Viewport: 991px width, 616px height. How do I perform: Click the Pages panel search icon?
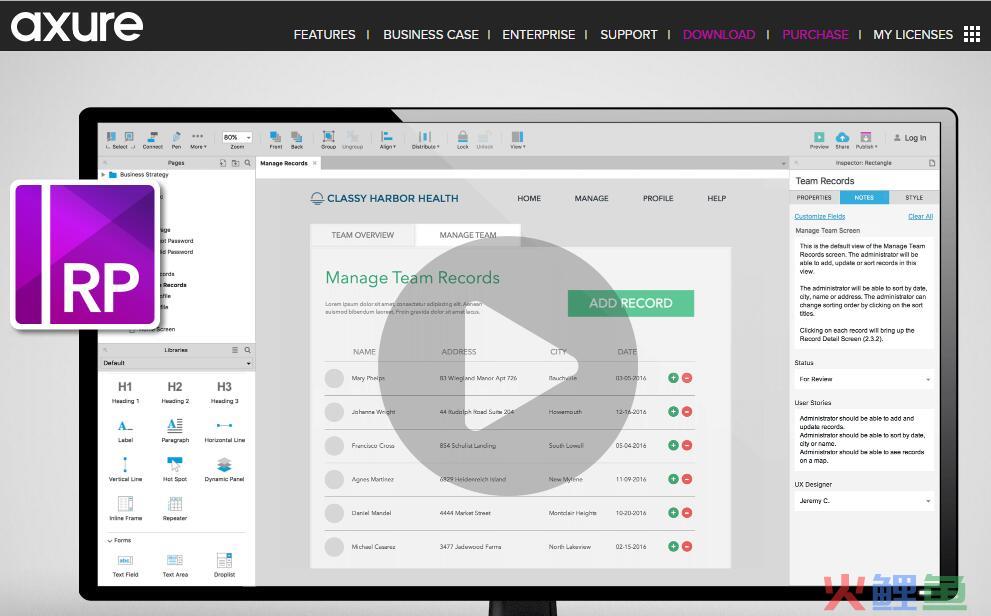tap(248, 163)
